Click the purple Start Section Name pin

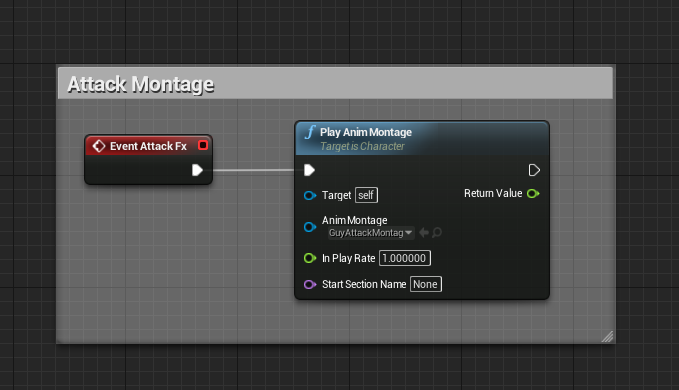point(310,284)
